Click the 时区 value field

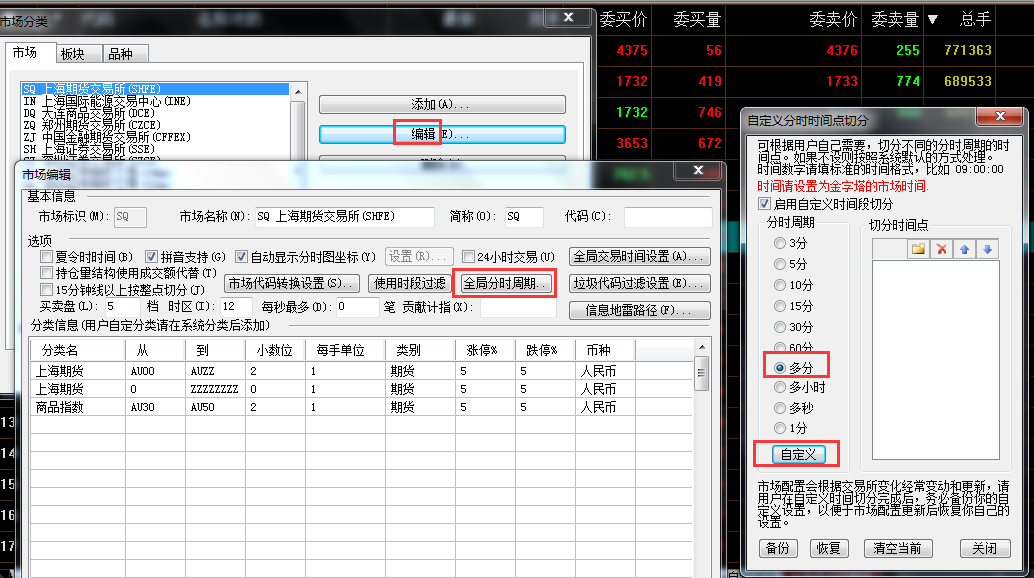[236, 306]
